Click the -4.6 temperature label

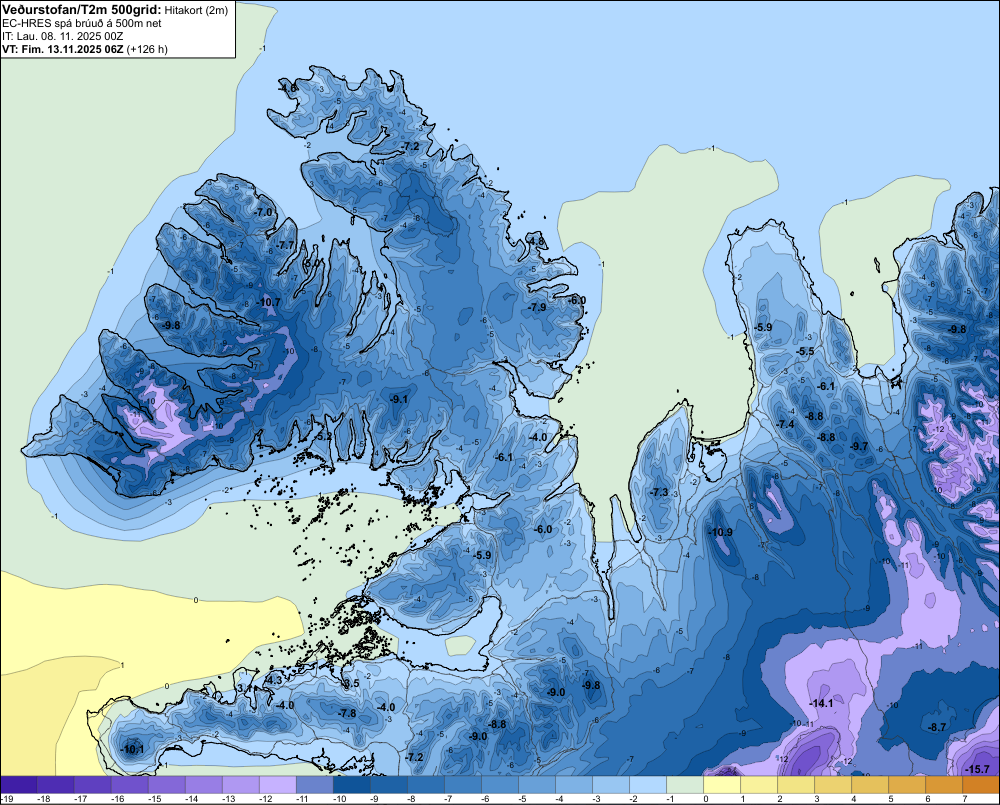tap(289, 88)
